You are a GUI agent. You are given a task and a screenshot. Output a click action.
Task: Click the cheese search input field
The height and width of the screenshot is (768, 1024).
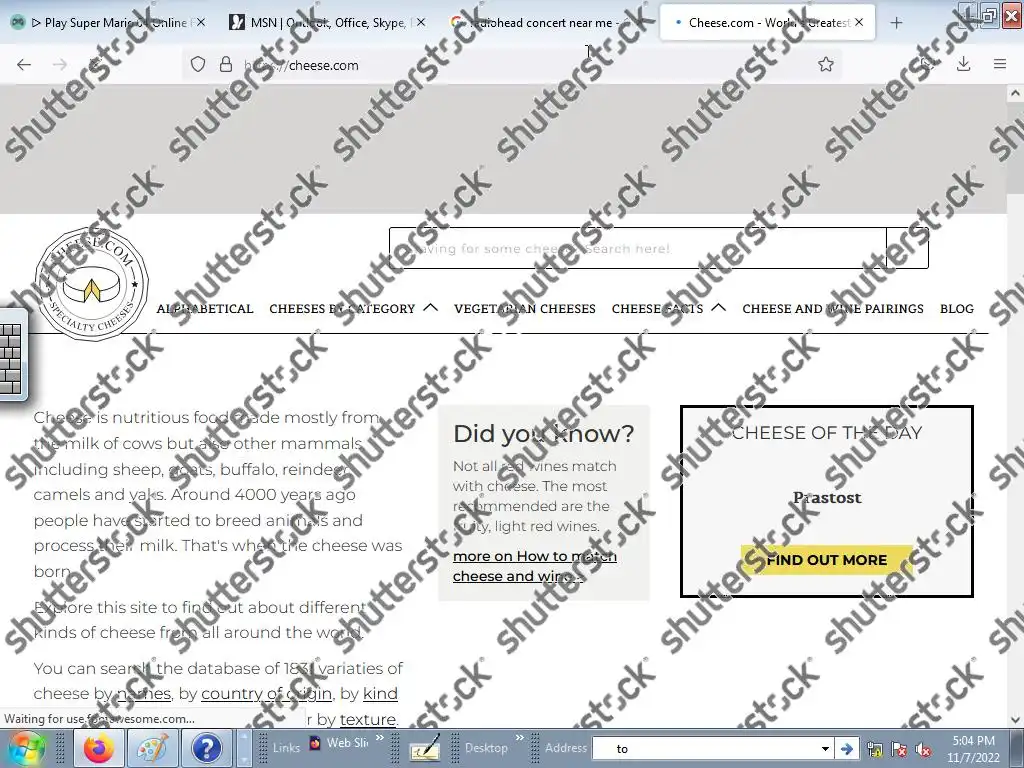[638, 248]
